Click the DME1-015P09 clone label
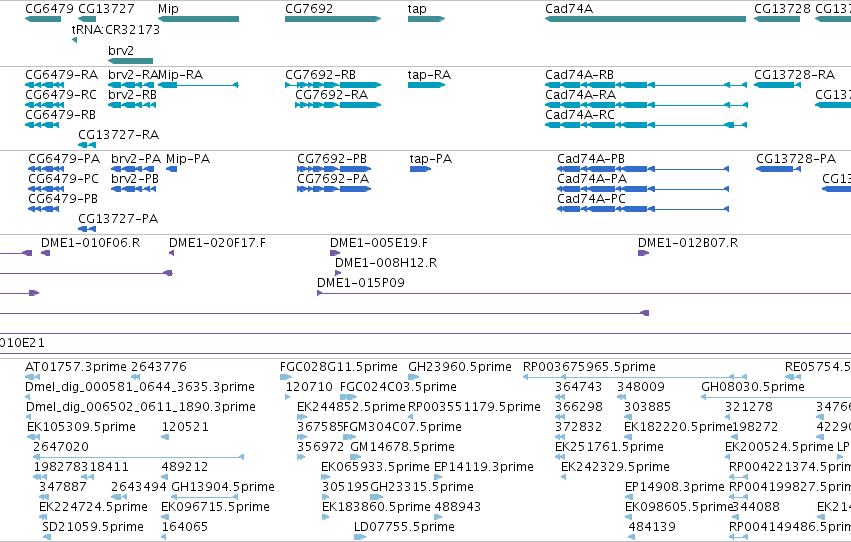 pos(360,283)
